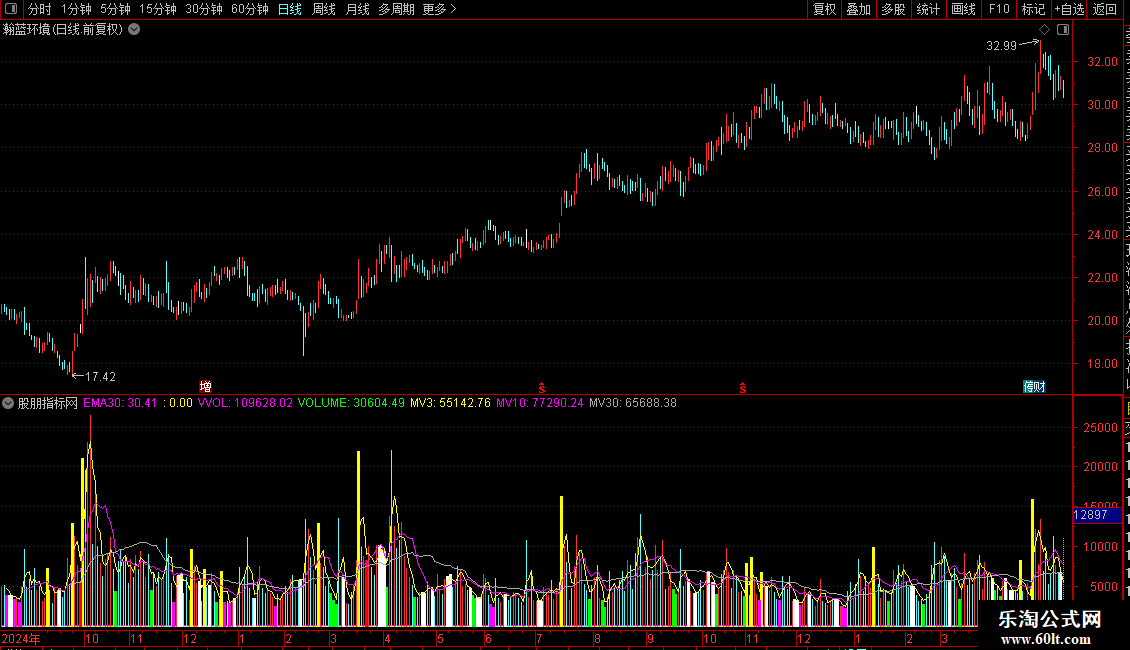Toggle the left sidebar panel icon
Image resolution: width=1130 pixels, height=650 pixels.
(x=11, y=9)
